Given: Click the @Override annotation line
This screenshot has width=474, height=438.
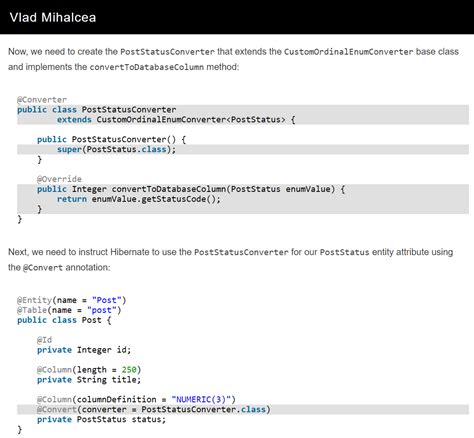Looking at the screenshot, I should pos(59,179).
